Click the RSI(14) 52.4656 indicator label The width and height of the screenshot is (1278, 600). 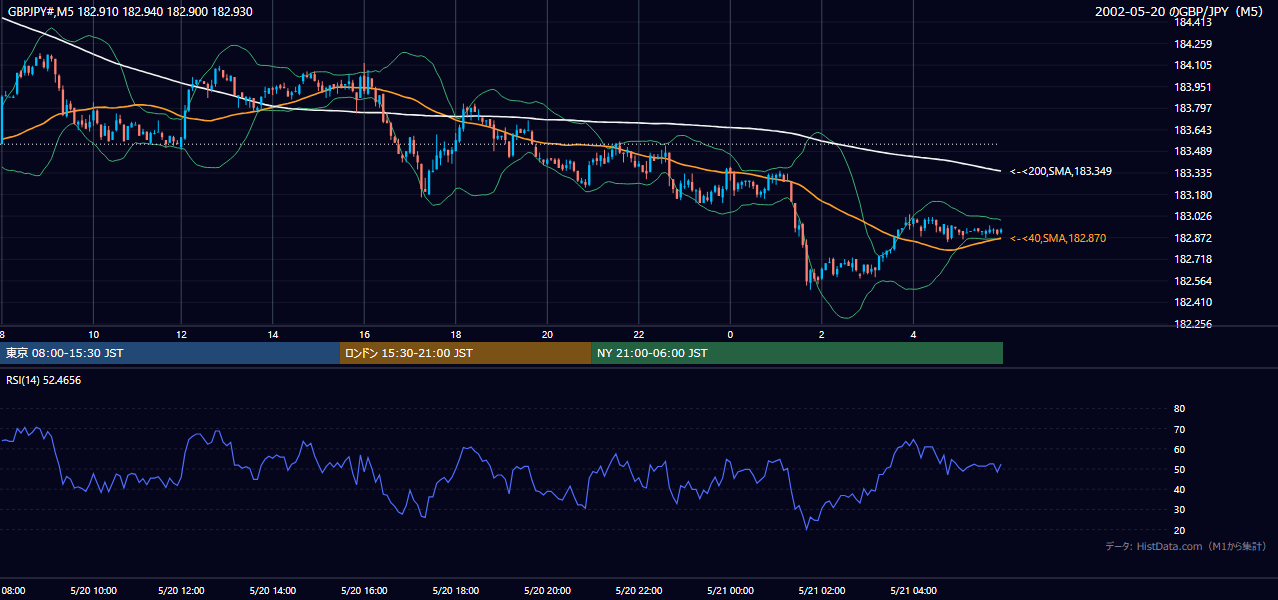pos(43,380)
